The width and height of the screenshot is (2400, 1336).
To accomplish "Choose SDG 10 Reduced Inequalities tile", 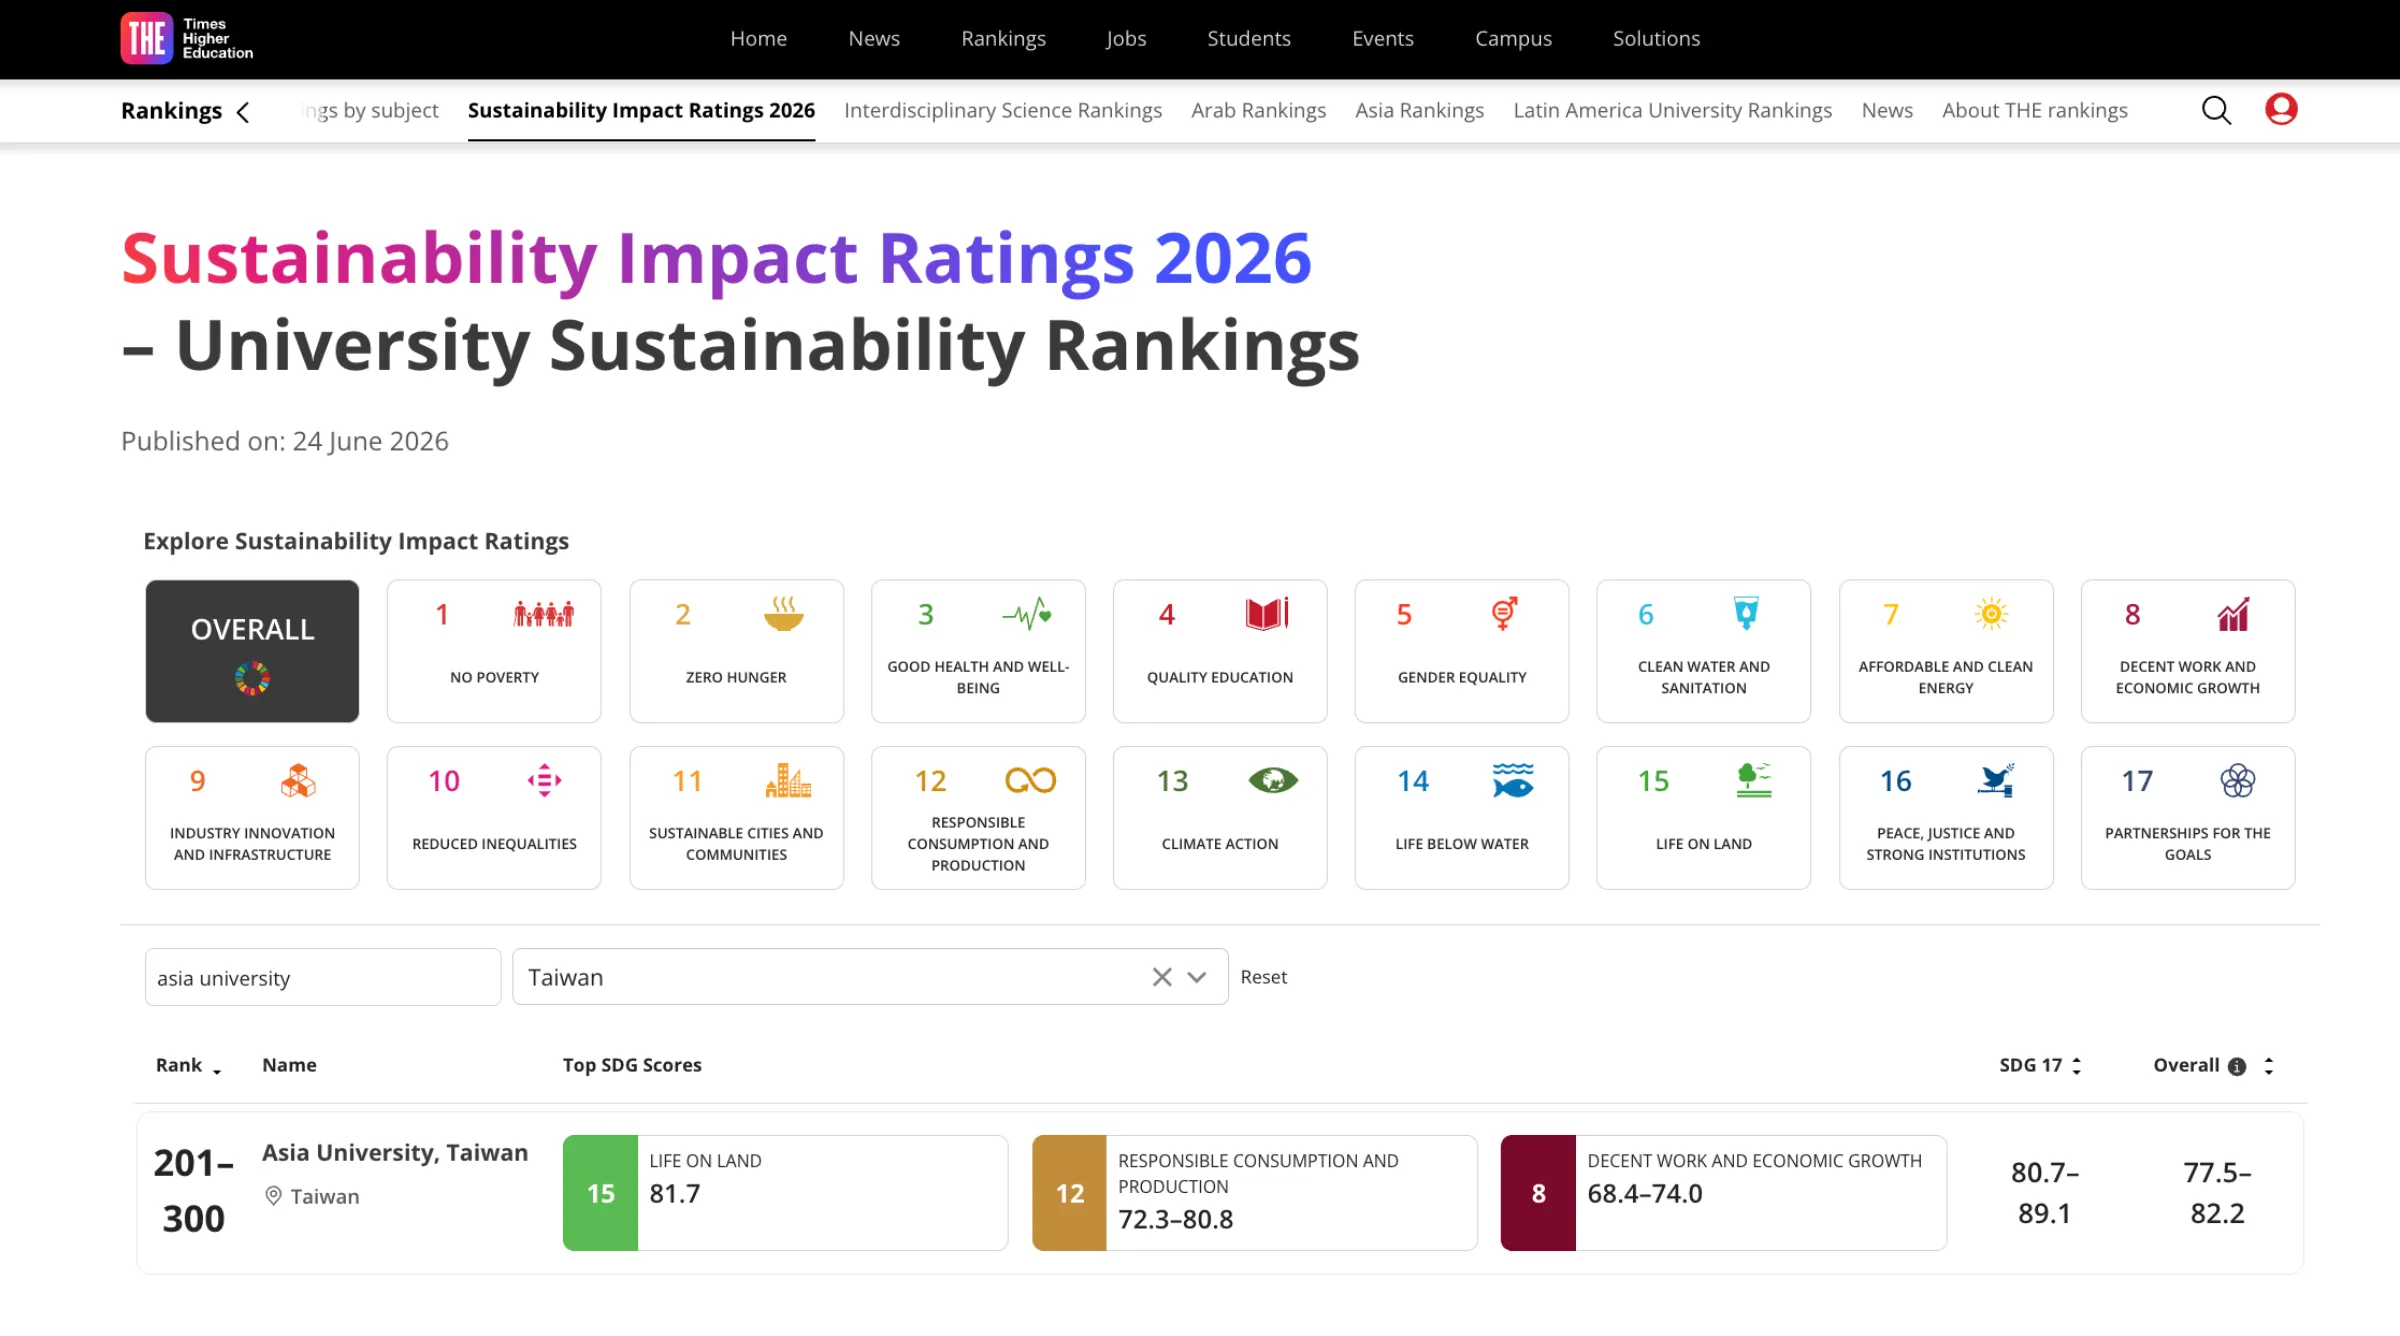I will click(x=494, y=818).
